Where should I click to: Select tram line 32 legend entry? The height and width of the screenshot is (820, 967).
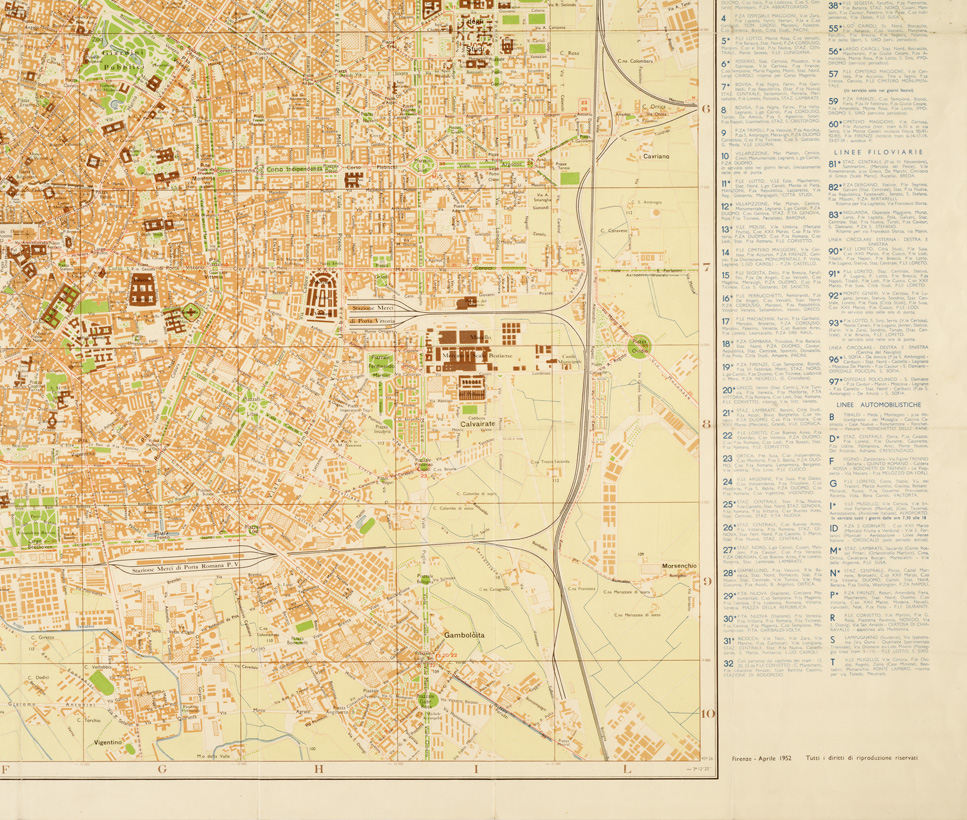[x=728, y=662]
